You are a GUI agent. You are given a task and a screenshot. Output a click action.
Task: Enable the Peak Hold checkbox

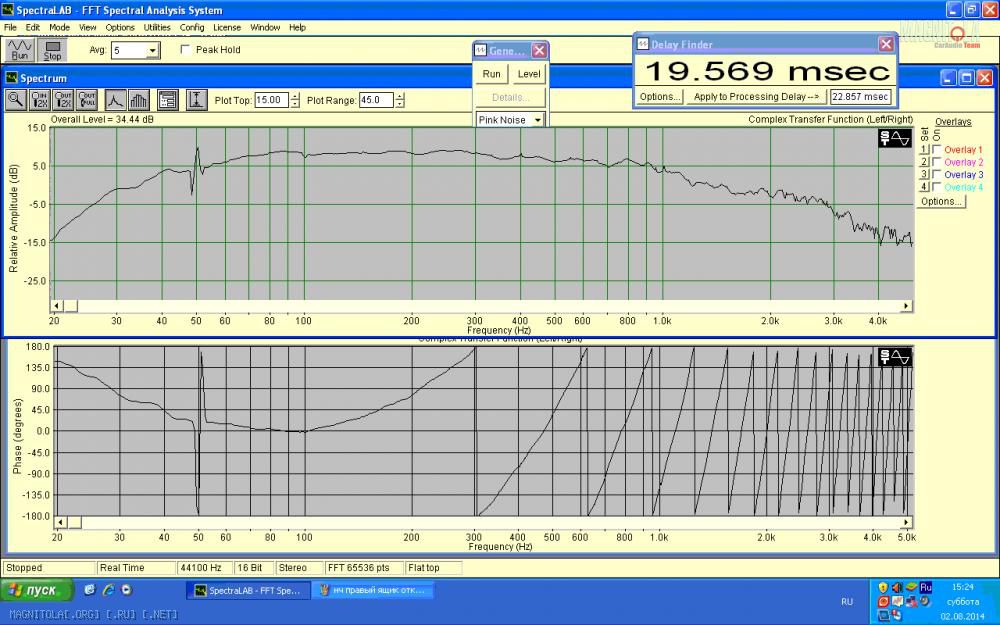[x=185, y=50]
